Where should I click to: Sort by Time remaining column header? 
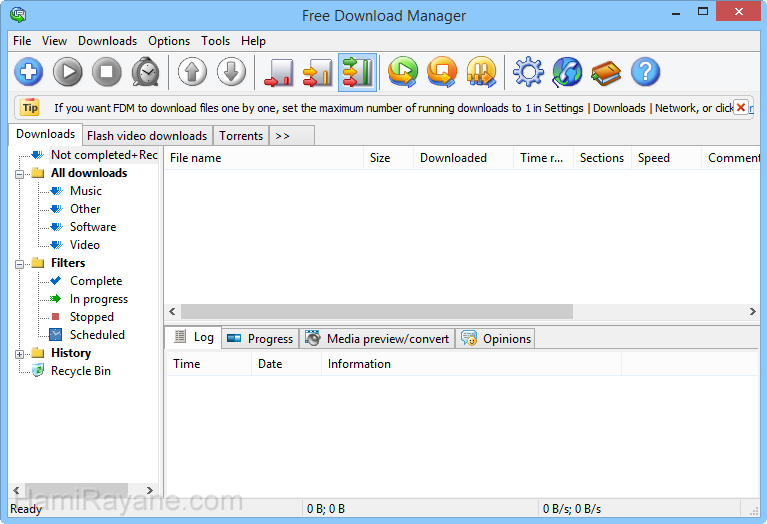click(543, 158)
